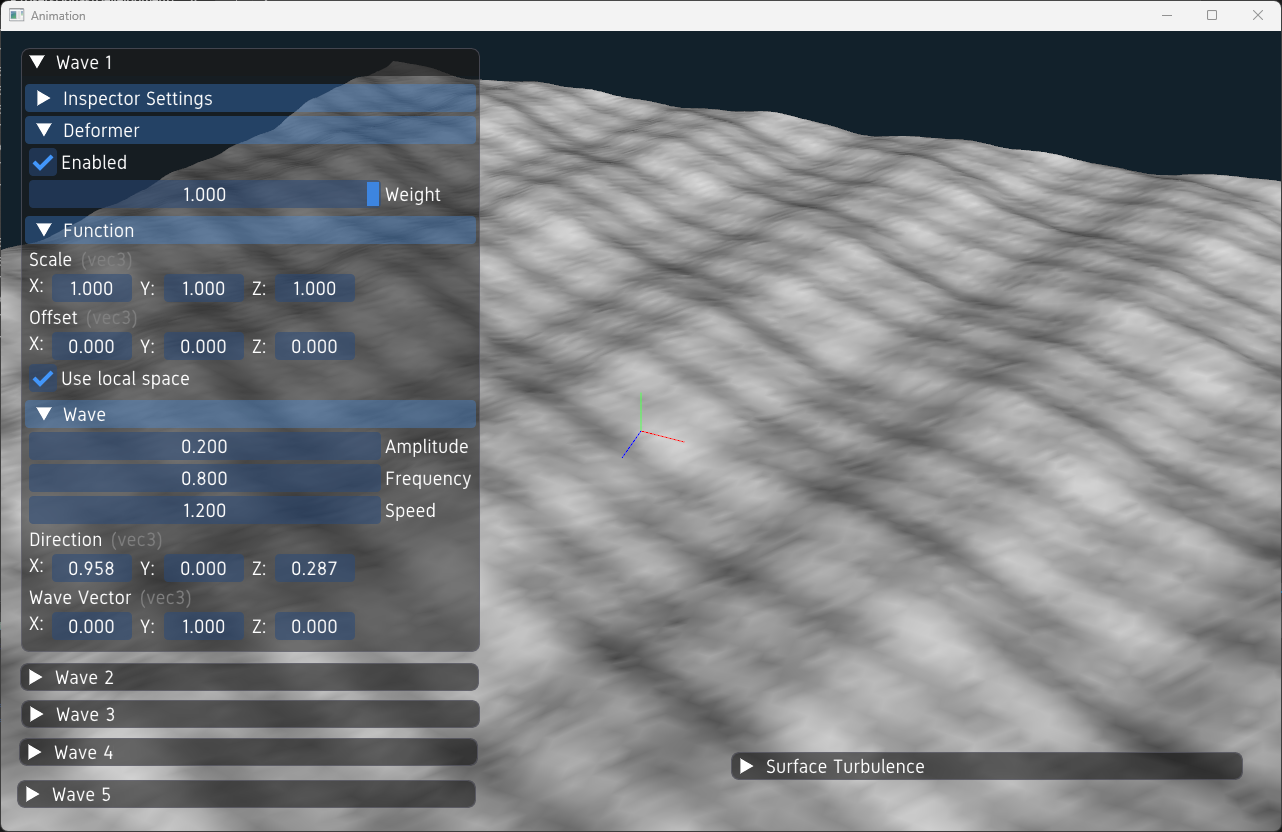Adjust the Amplitude slider at 0.200

pos(205,446)
